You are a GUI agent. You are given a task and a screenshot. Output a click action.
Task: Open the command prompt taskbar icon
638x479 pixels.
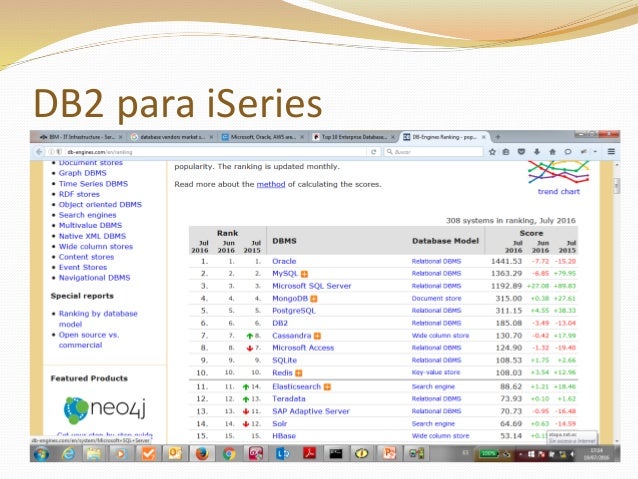(x=336, y=453)
